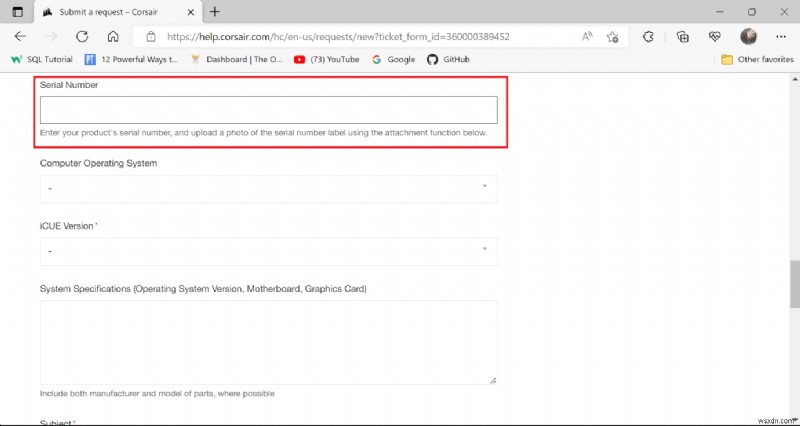Expand the iCUE Version dropdown
The width and height of the screenshot is (800, 426).
pyautogui.click(x=269, y=252)
